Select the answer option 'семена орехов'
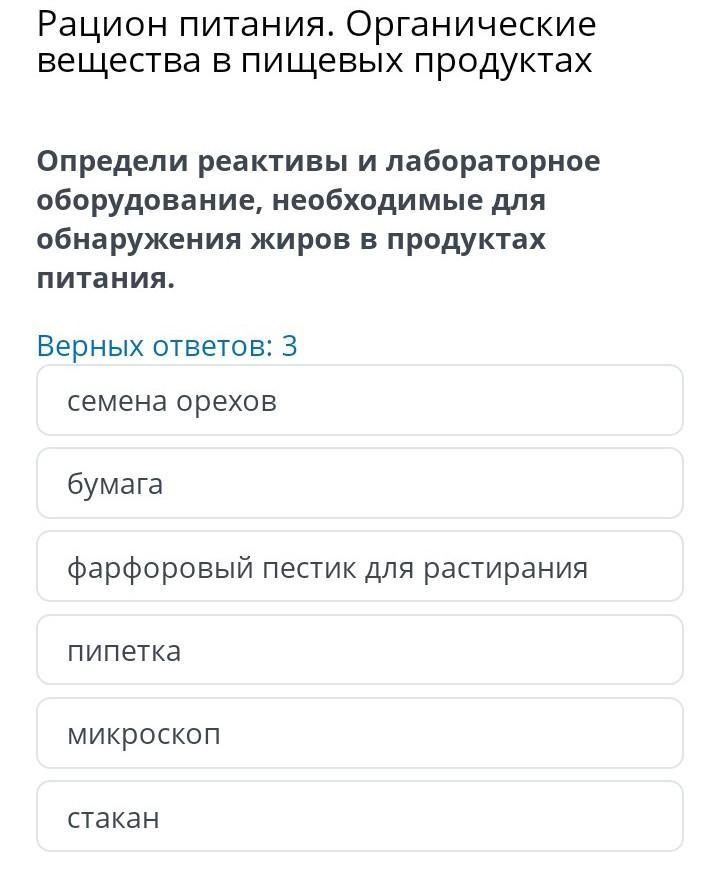Viewport: 706px width, 884px height. click(360, 401)
